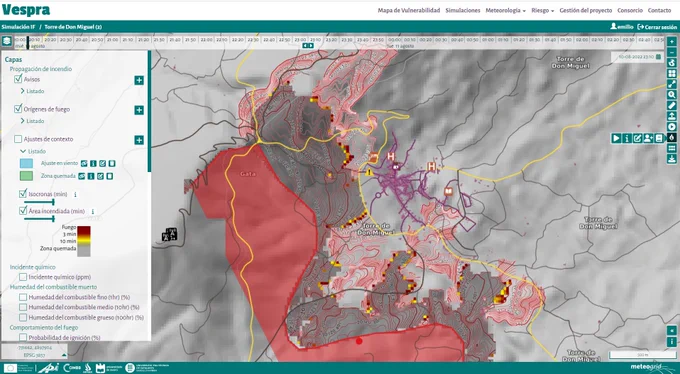680x374 pixels.
Task: Open info icon next to Área incendiada
Action: (92, 212)
